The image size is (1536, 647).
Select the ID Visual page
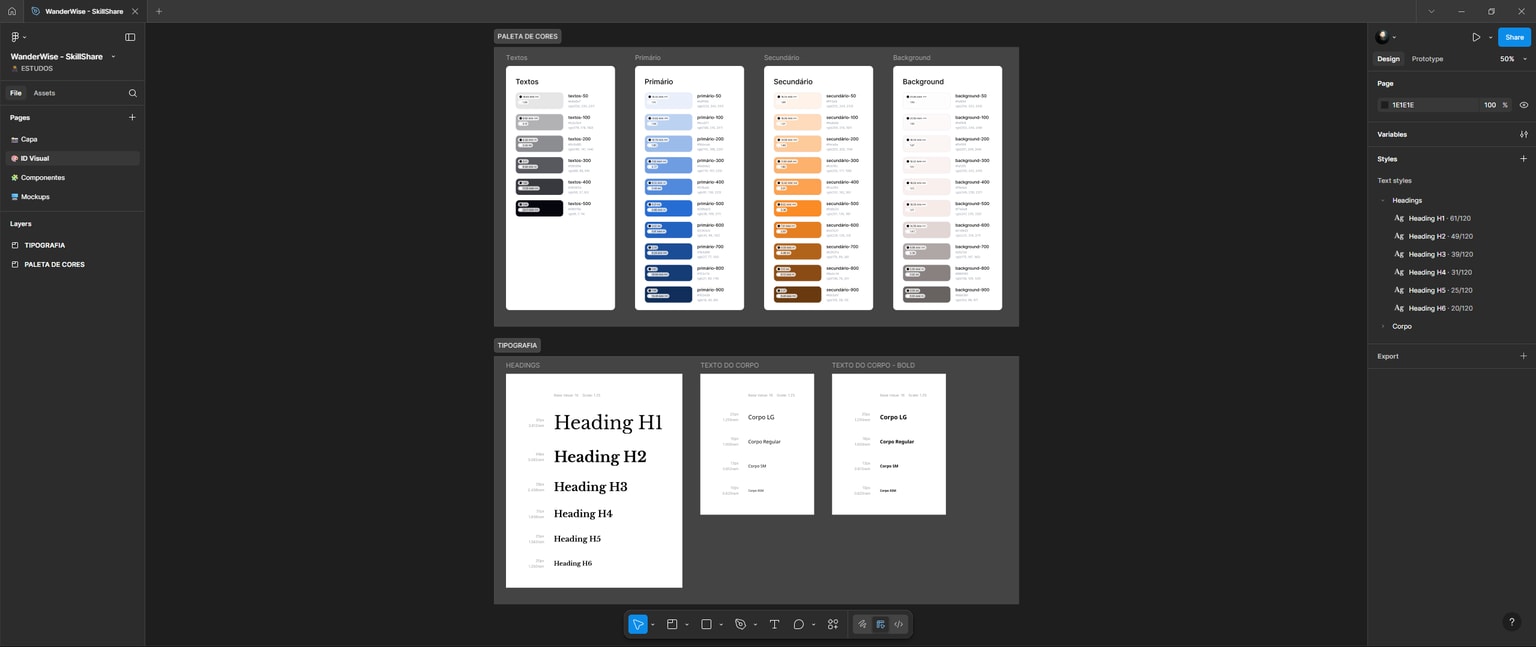tap(72, 158)
